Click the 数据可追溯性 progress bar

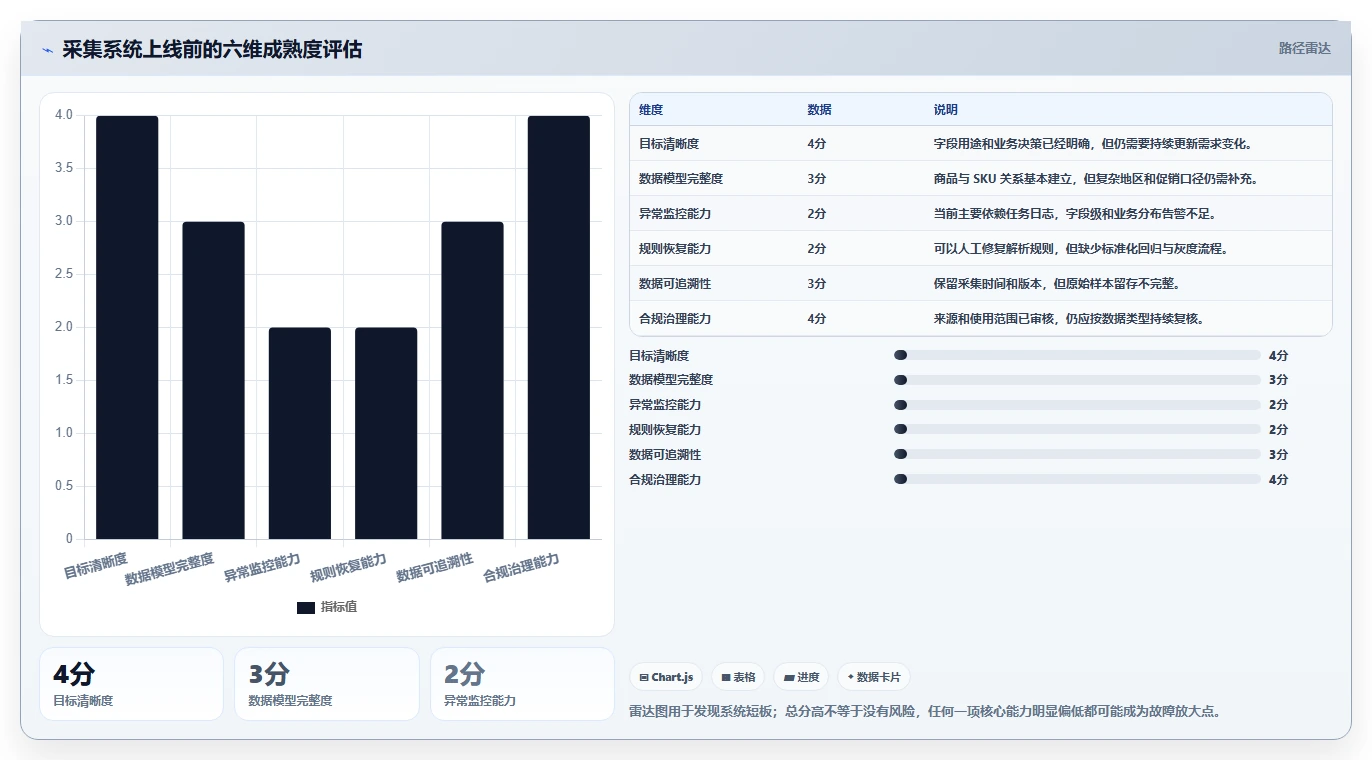tap(1077, 454)
